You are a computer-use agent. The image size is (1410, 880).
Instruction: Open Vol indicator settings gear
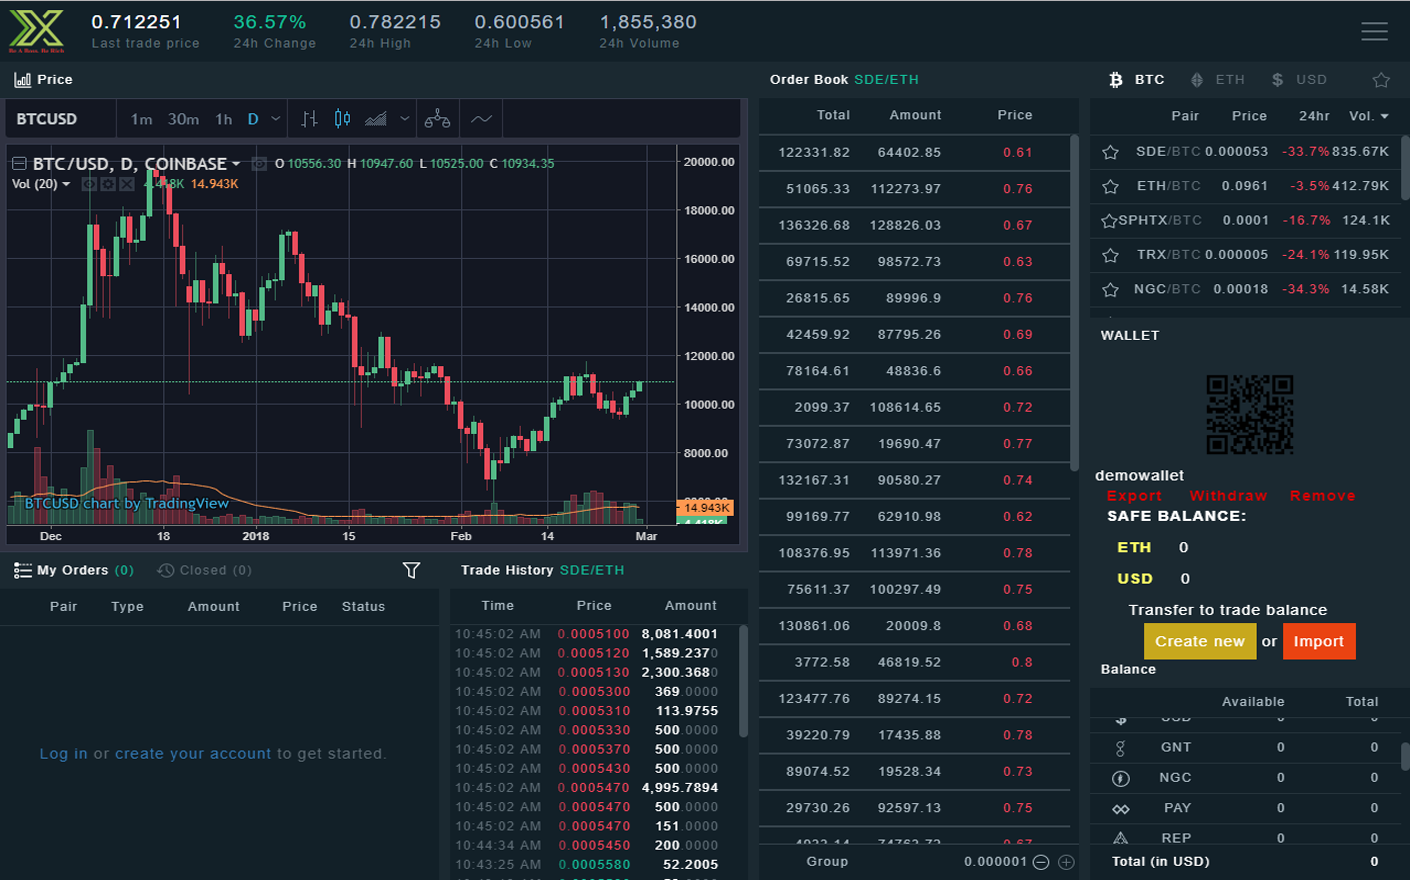pos(108,184)
